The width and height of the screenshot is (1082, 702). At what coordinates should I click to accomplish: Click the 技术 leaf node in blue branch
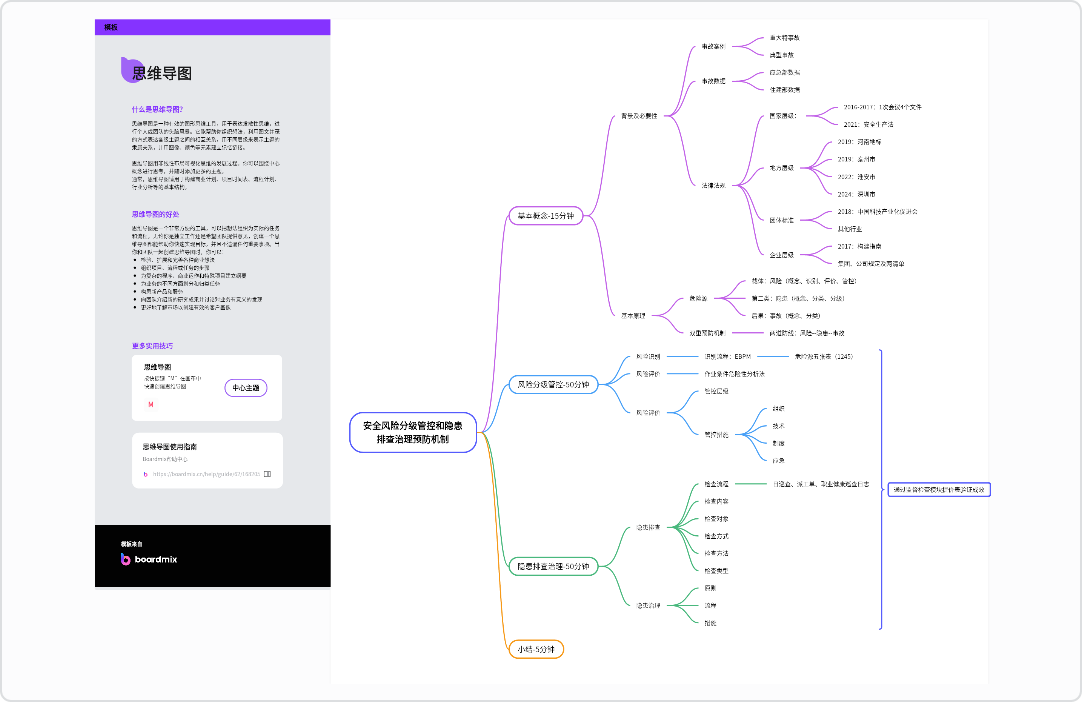[x=778, y=426]
